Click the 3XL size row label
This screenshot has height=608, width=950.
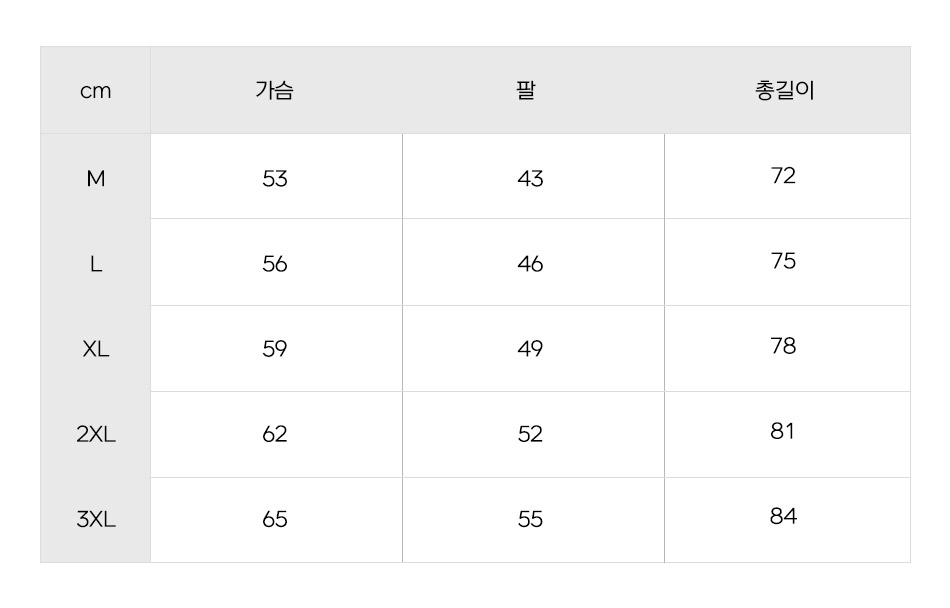pos(96,520)
